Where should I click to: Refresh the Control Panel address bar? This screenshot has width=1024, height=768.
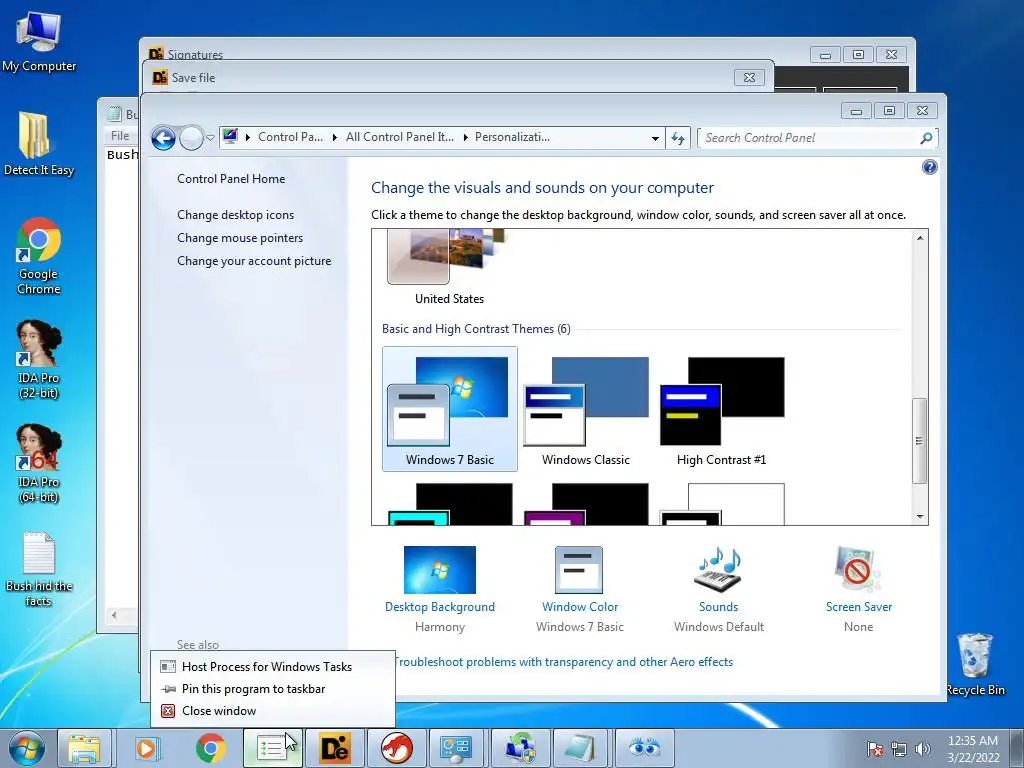[678, 138]
